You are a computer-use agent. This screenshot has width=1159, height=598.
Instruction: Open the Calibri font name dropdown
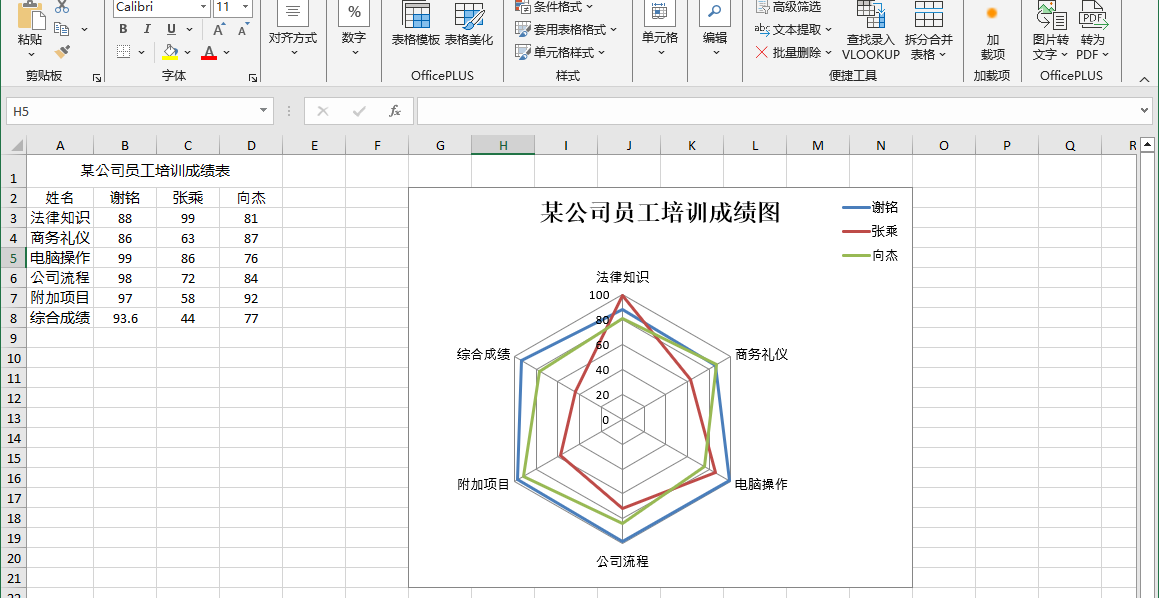202,8
